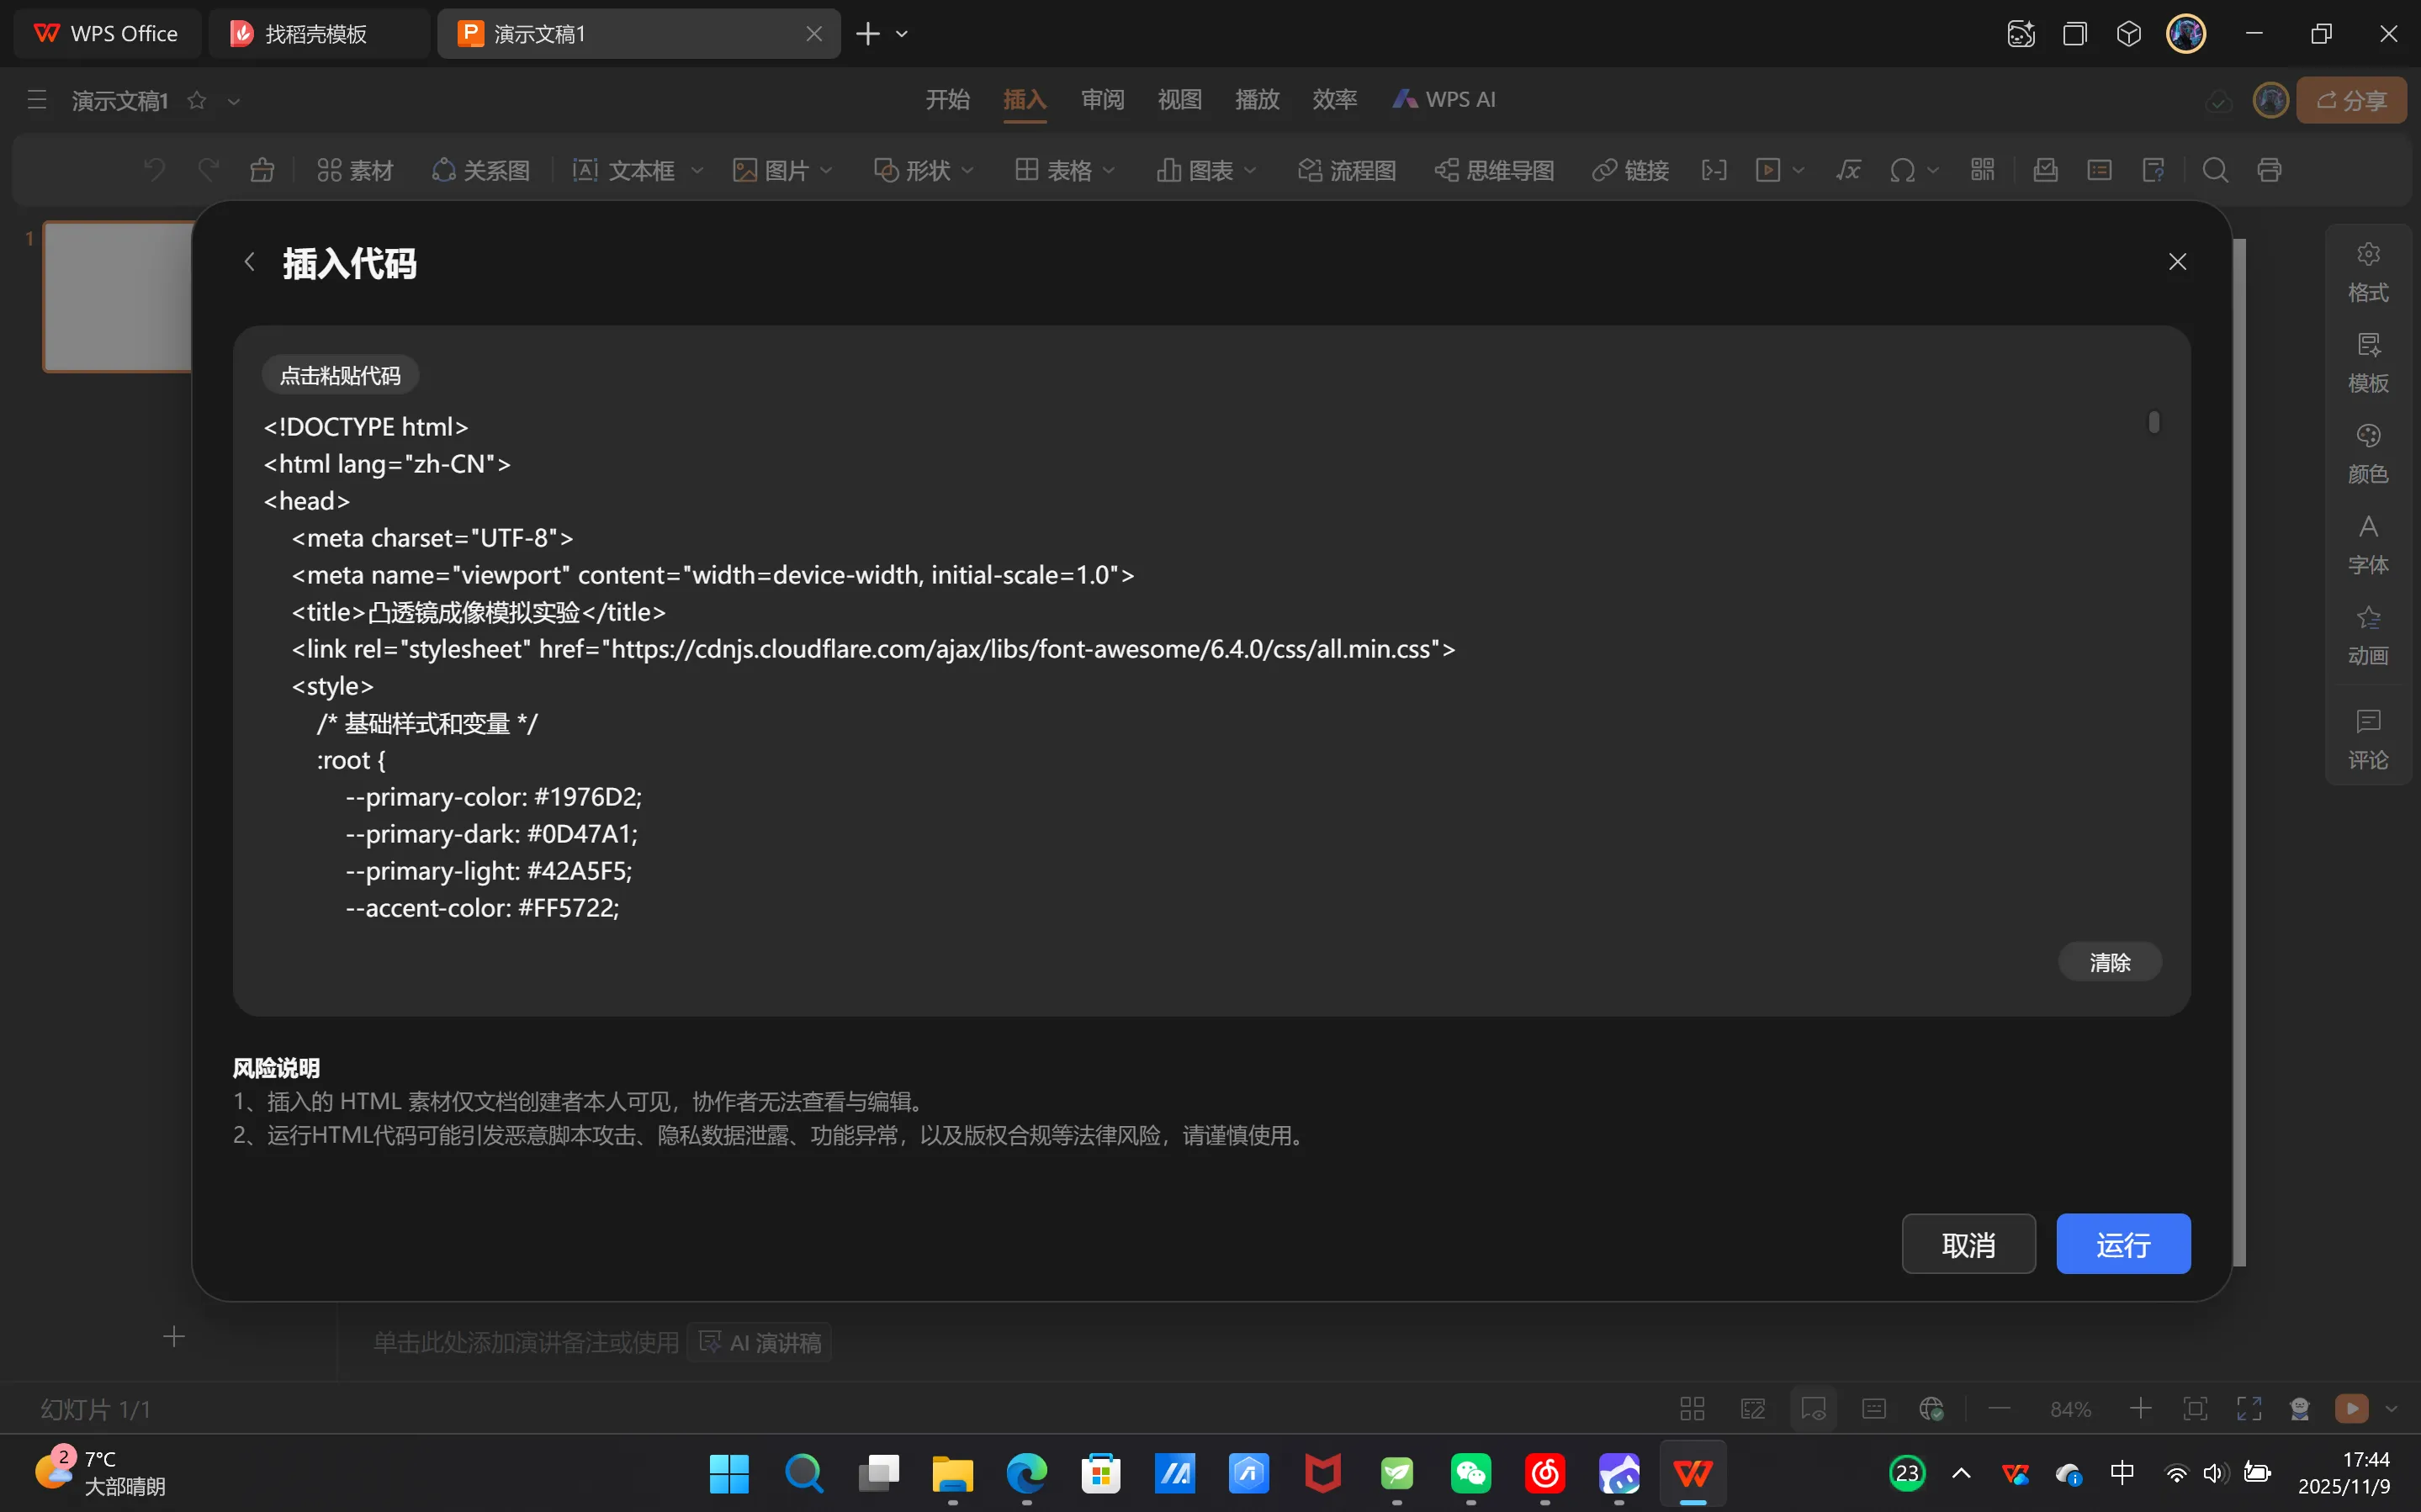The image size is (2421, 1512).
Task: Expand the 表格 table dropdown
Action: point(1108,170)
